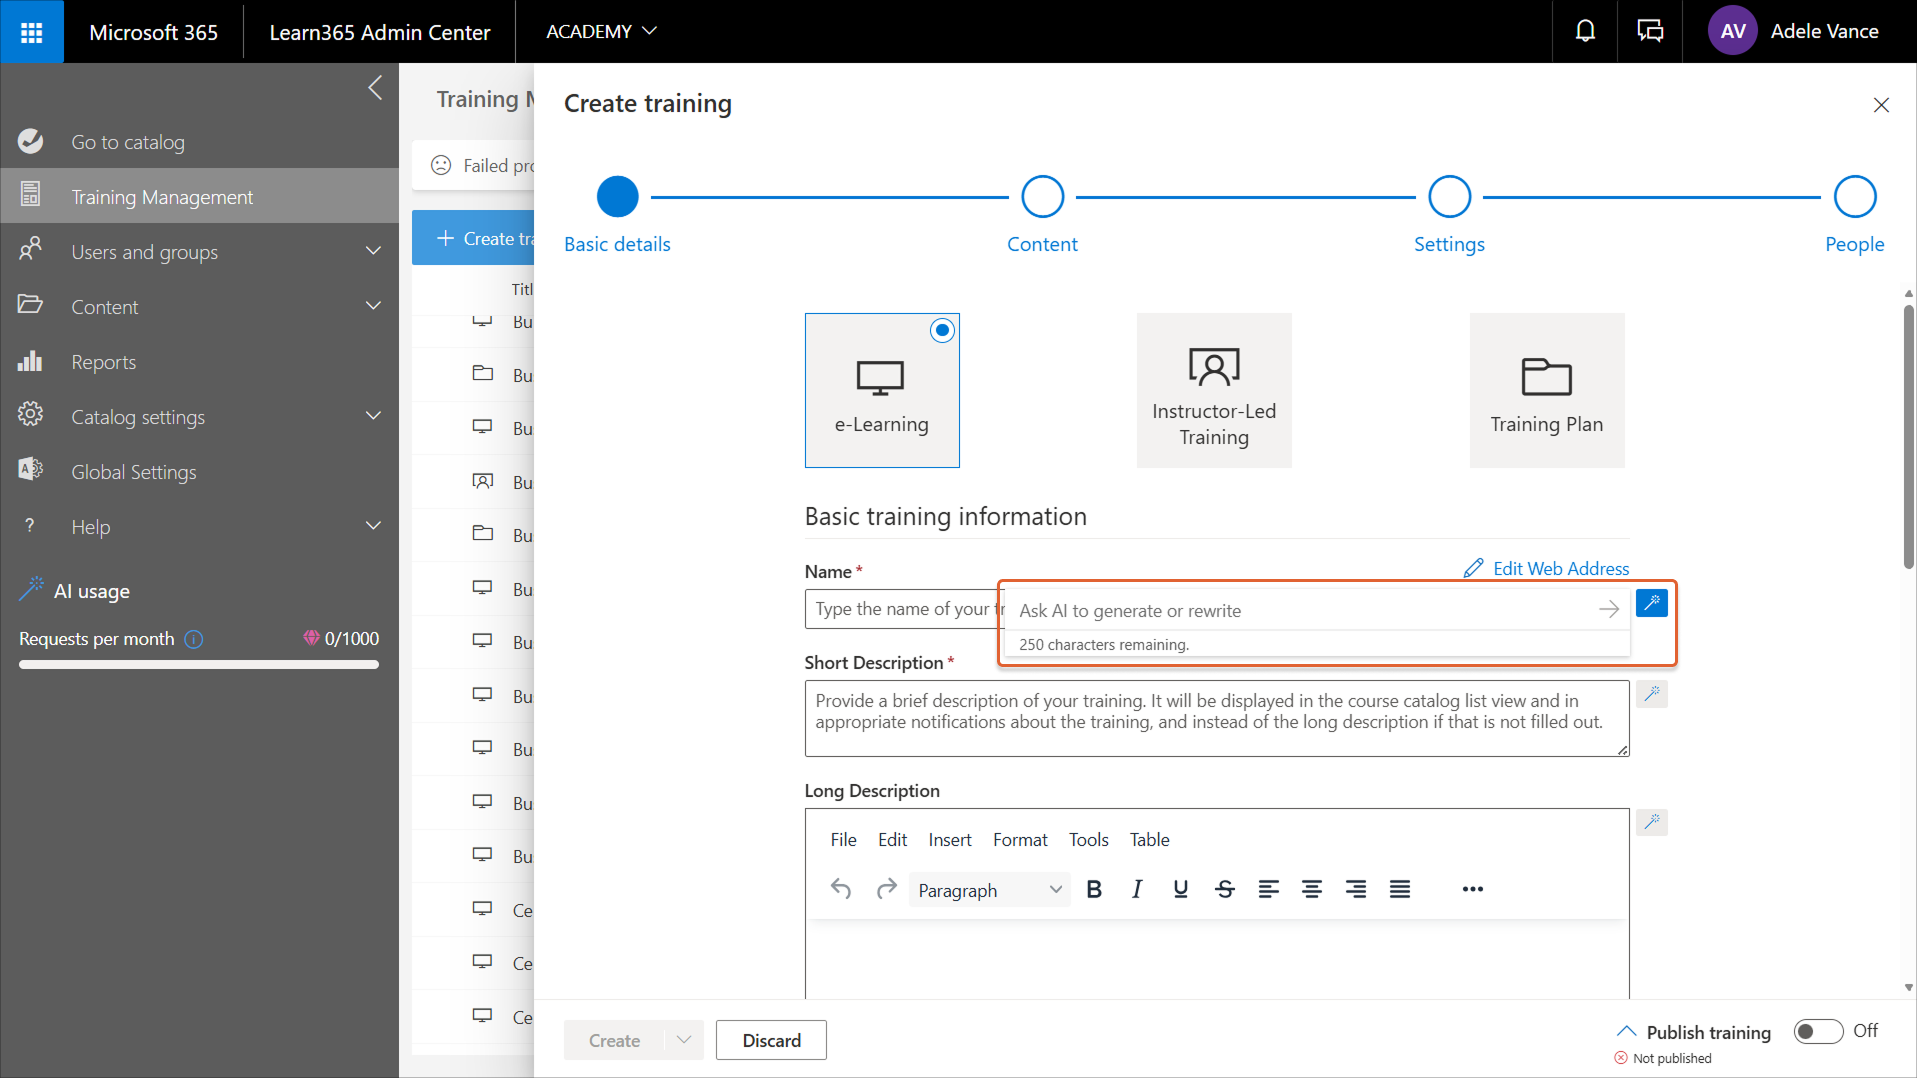Image resolution: width=1917 pixels, height=1078 pixels.
Task: Expand the Create button dropdown arrow
Action: tap(684, 1040)
